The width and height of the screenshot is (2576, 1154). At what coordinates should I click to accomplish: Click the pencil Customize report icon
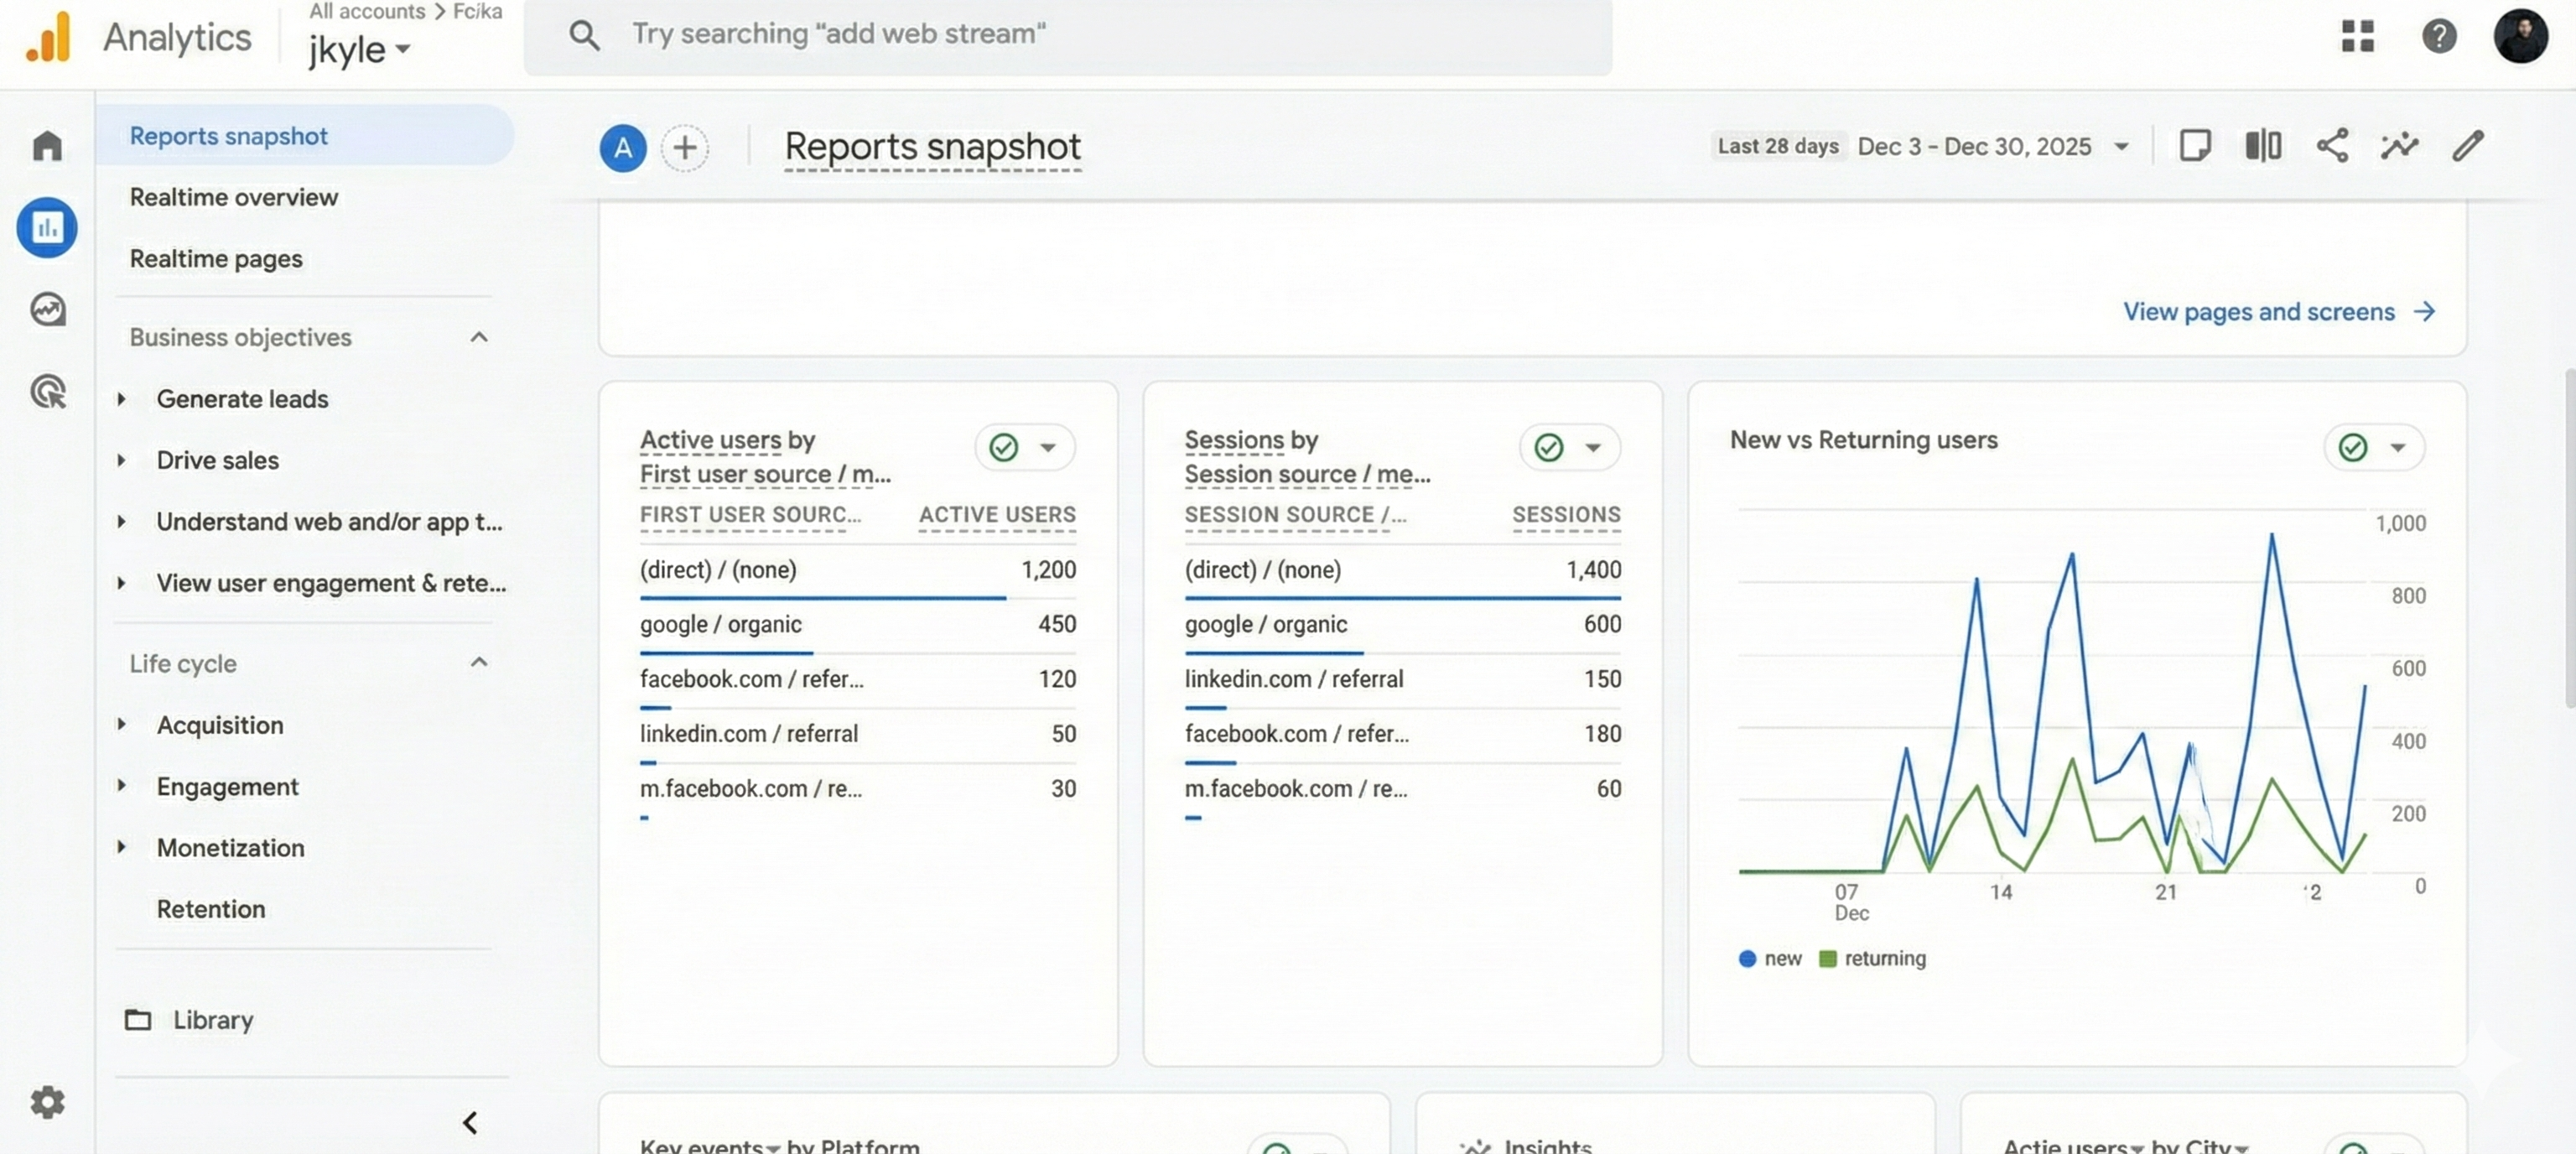(x=2467, y=146)
